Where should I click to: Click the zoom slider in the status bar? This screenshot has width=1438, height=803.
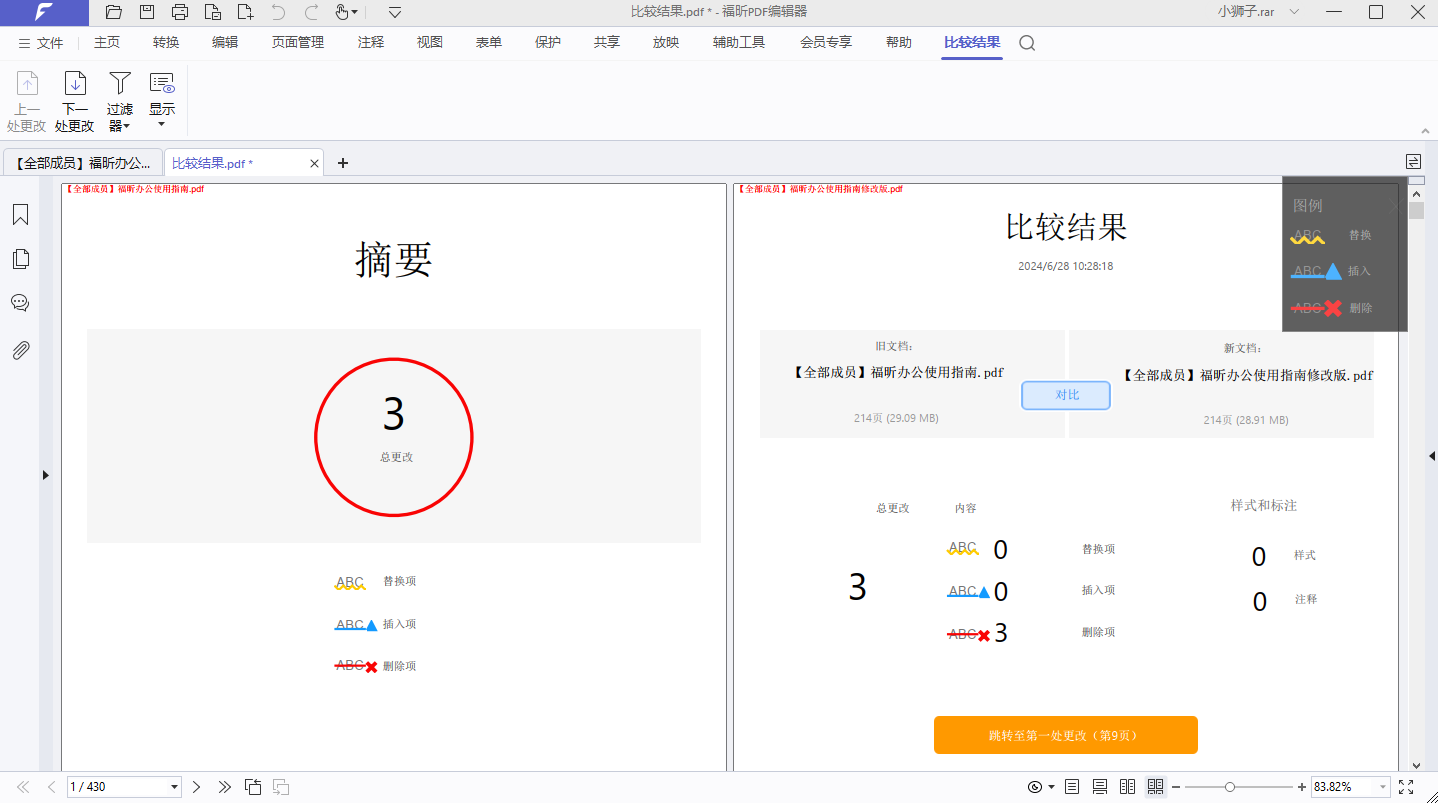pyautogui.click(x=1229, y=787)
